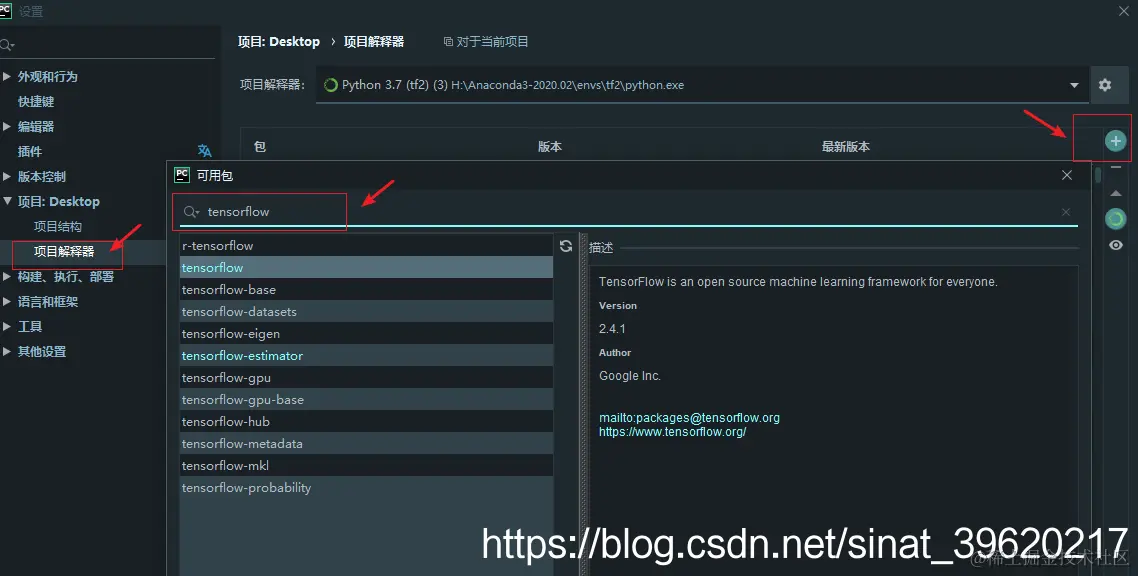Open 项目解释器 settings page
This screenshot has width=1138, height=576.
point(64,252)
